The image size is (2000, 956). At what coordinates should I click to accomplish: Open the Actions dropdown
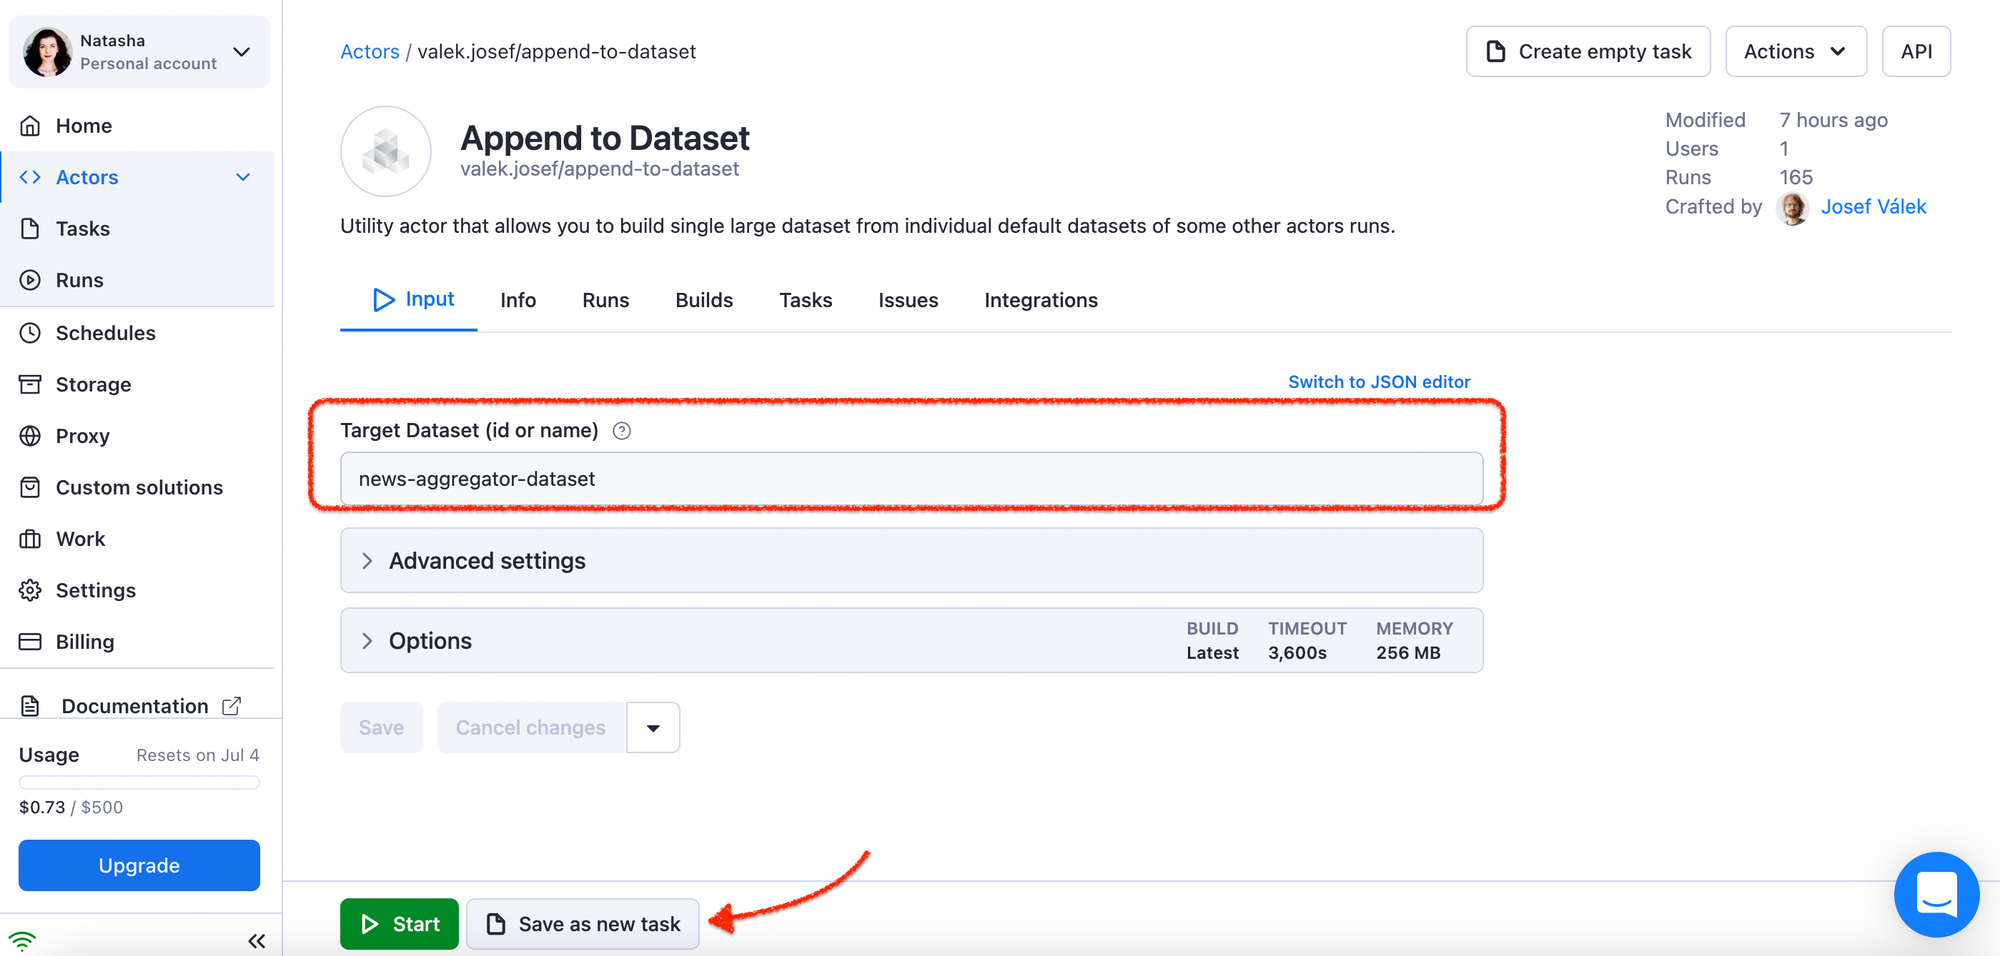pyautogui.click(x=1795, y=51)
